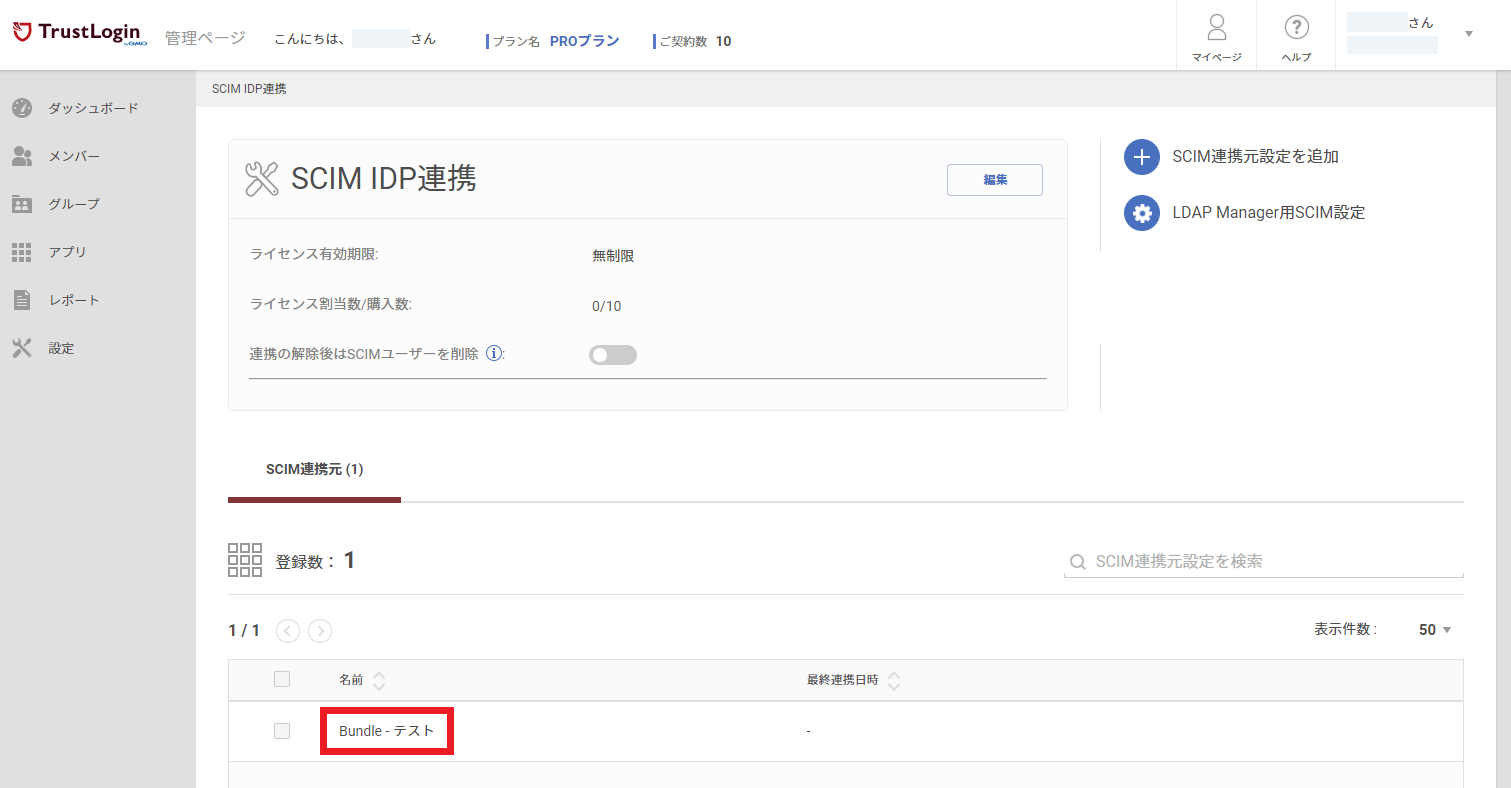Click the ご契約数 10 text
The height and width of the screenshot is (788, 1511).
(695, 41)
